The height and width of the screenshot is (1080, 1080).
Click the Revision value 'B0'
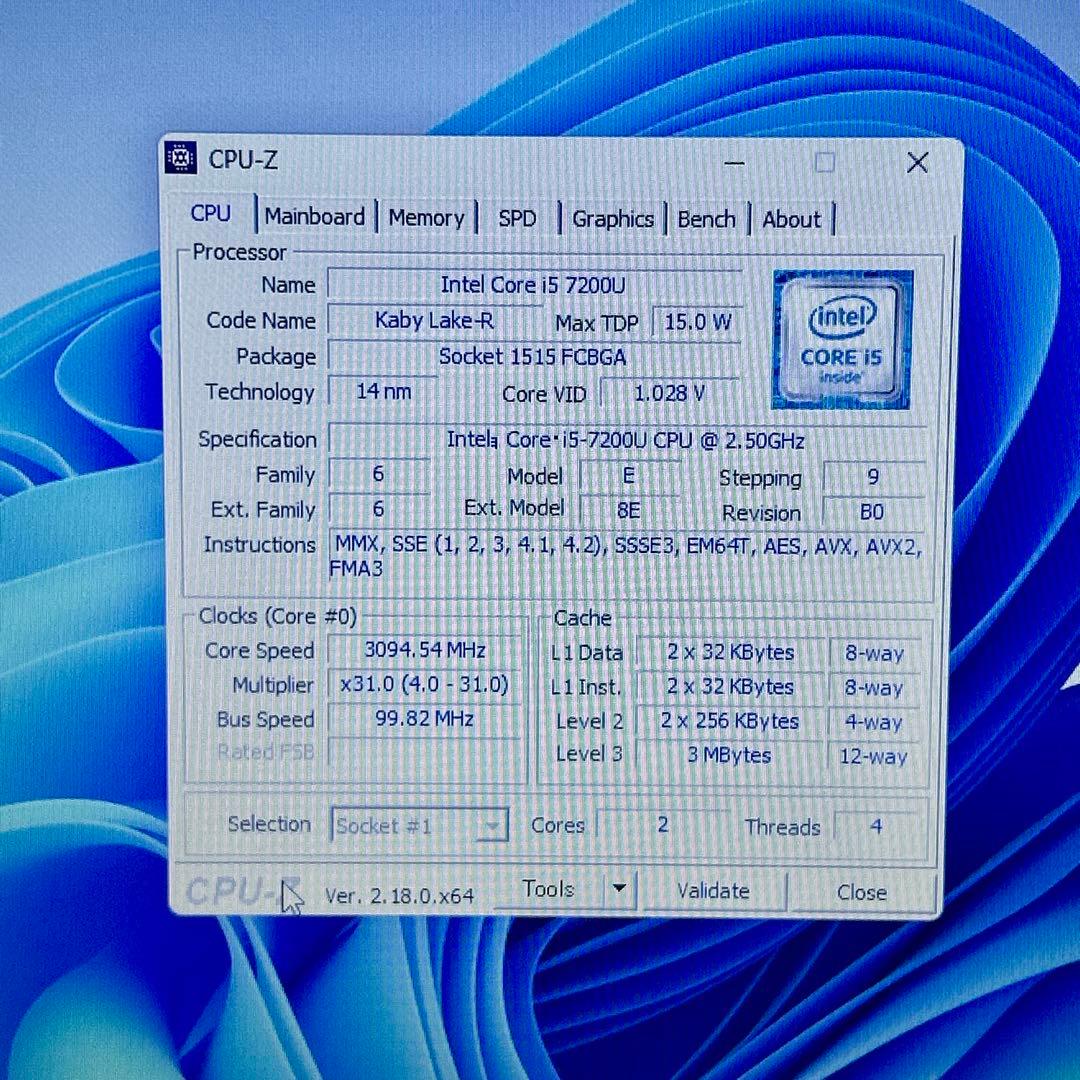pos(873,512)
